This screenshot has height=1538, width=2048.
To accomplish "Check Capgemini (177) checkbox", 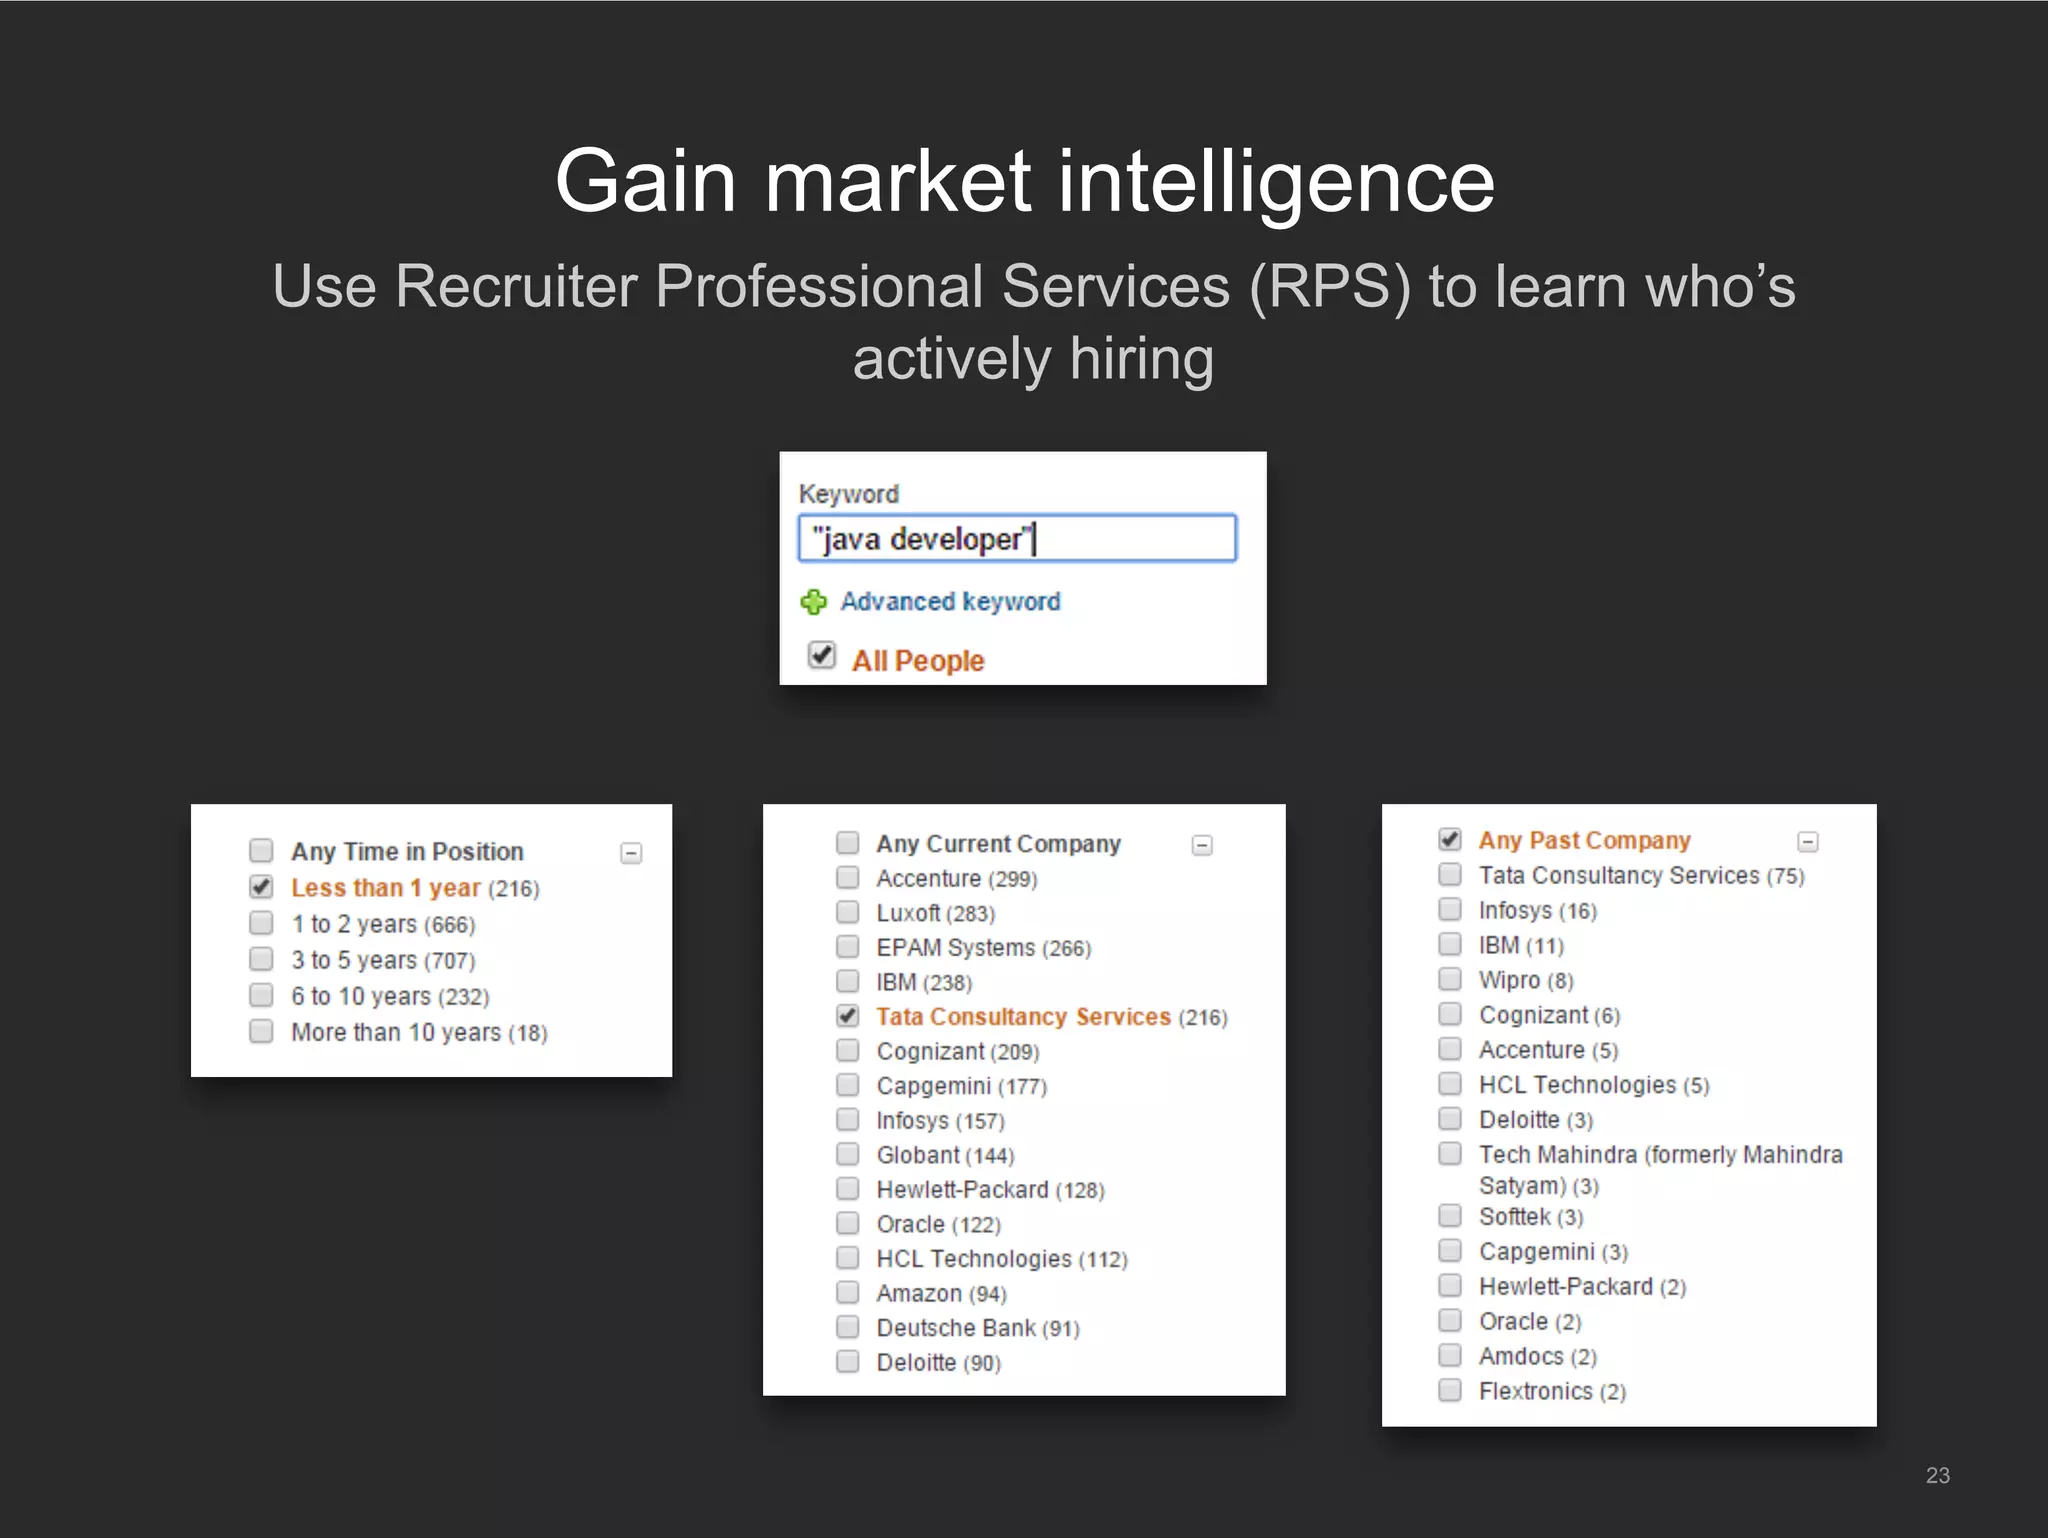I will 848,1085.
